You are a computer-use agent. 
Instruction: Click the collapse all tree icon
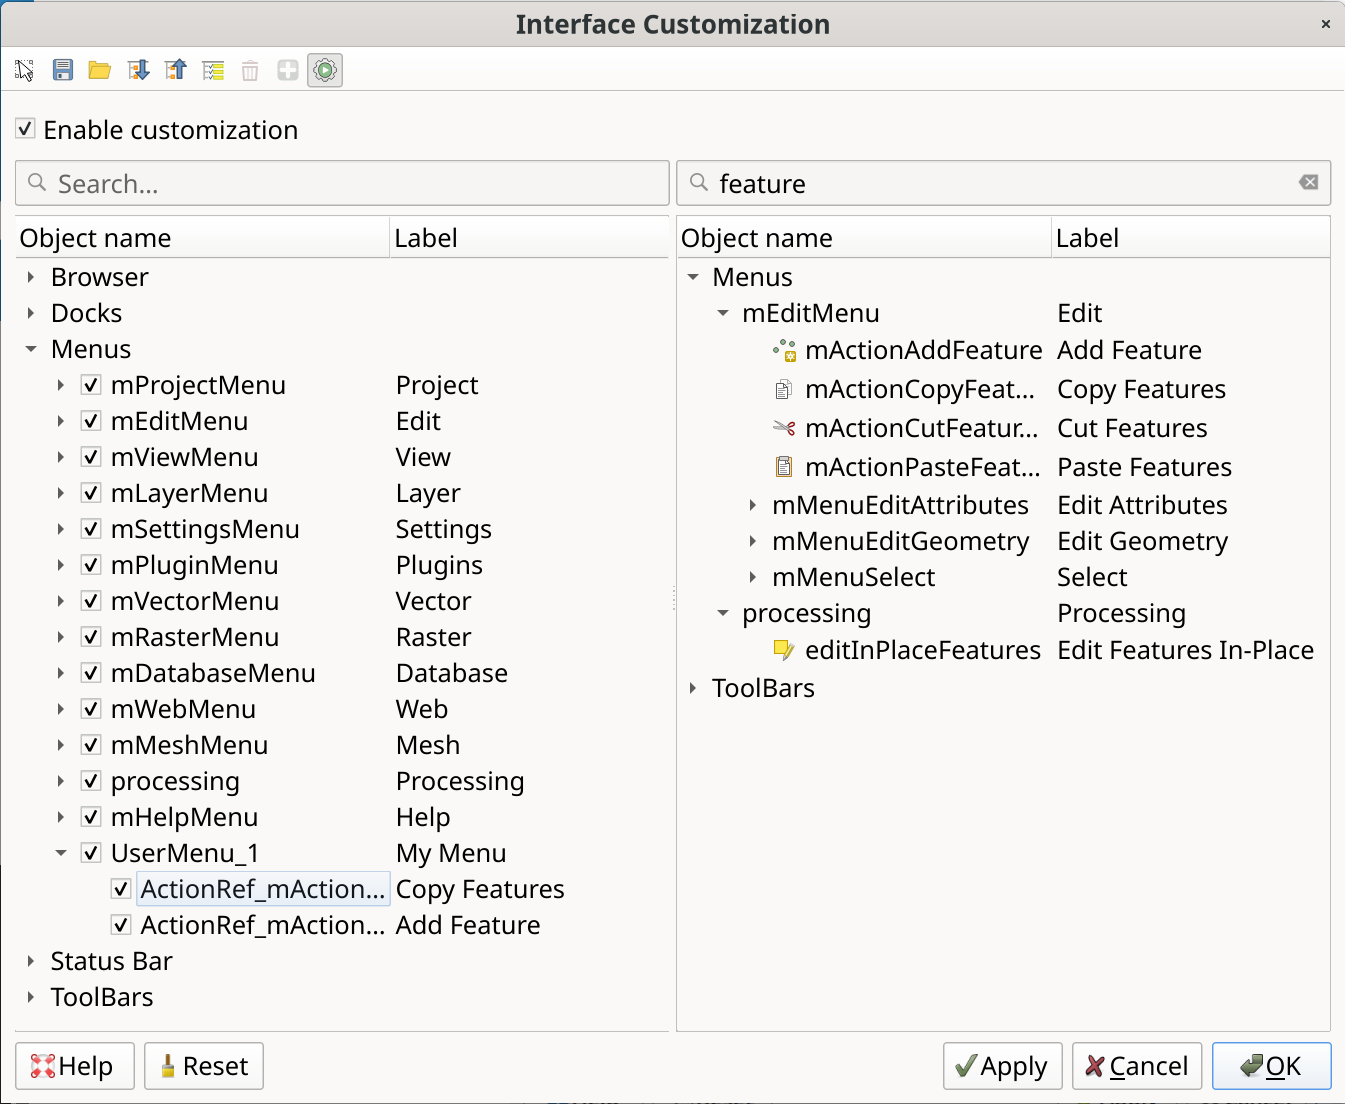(176, 70)
